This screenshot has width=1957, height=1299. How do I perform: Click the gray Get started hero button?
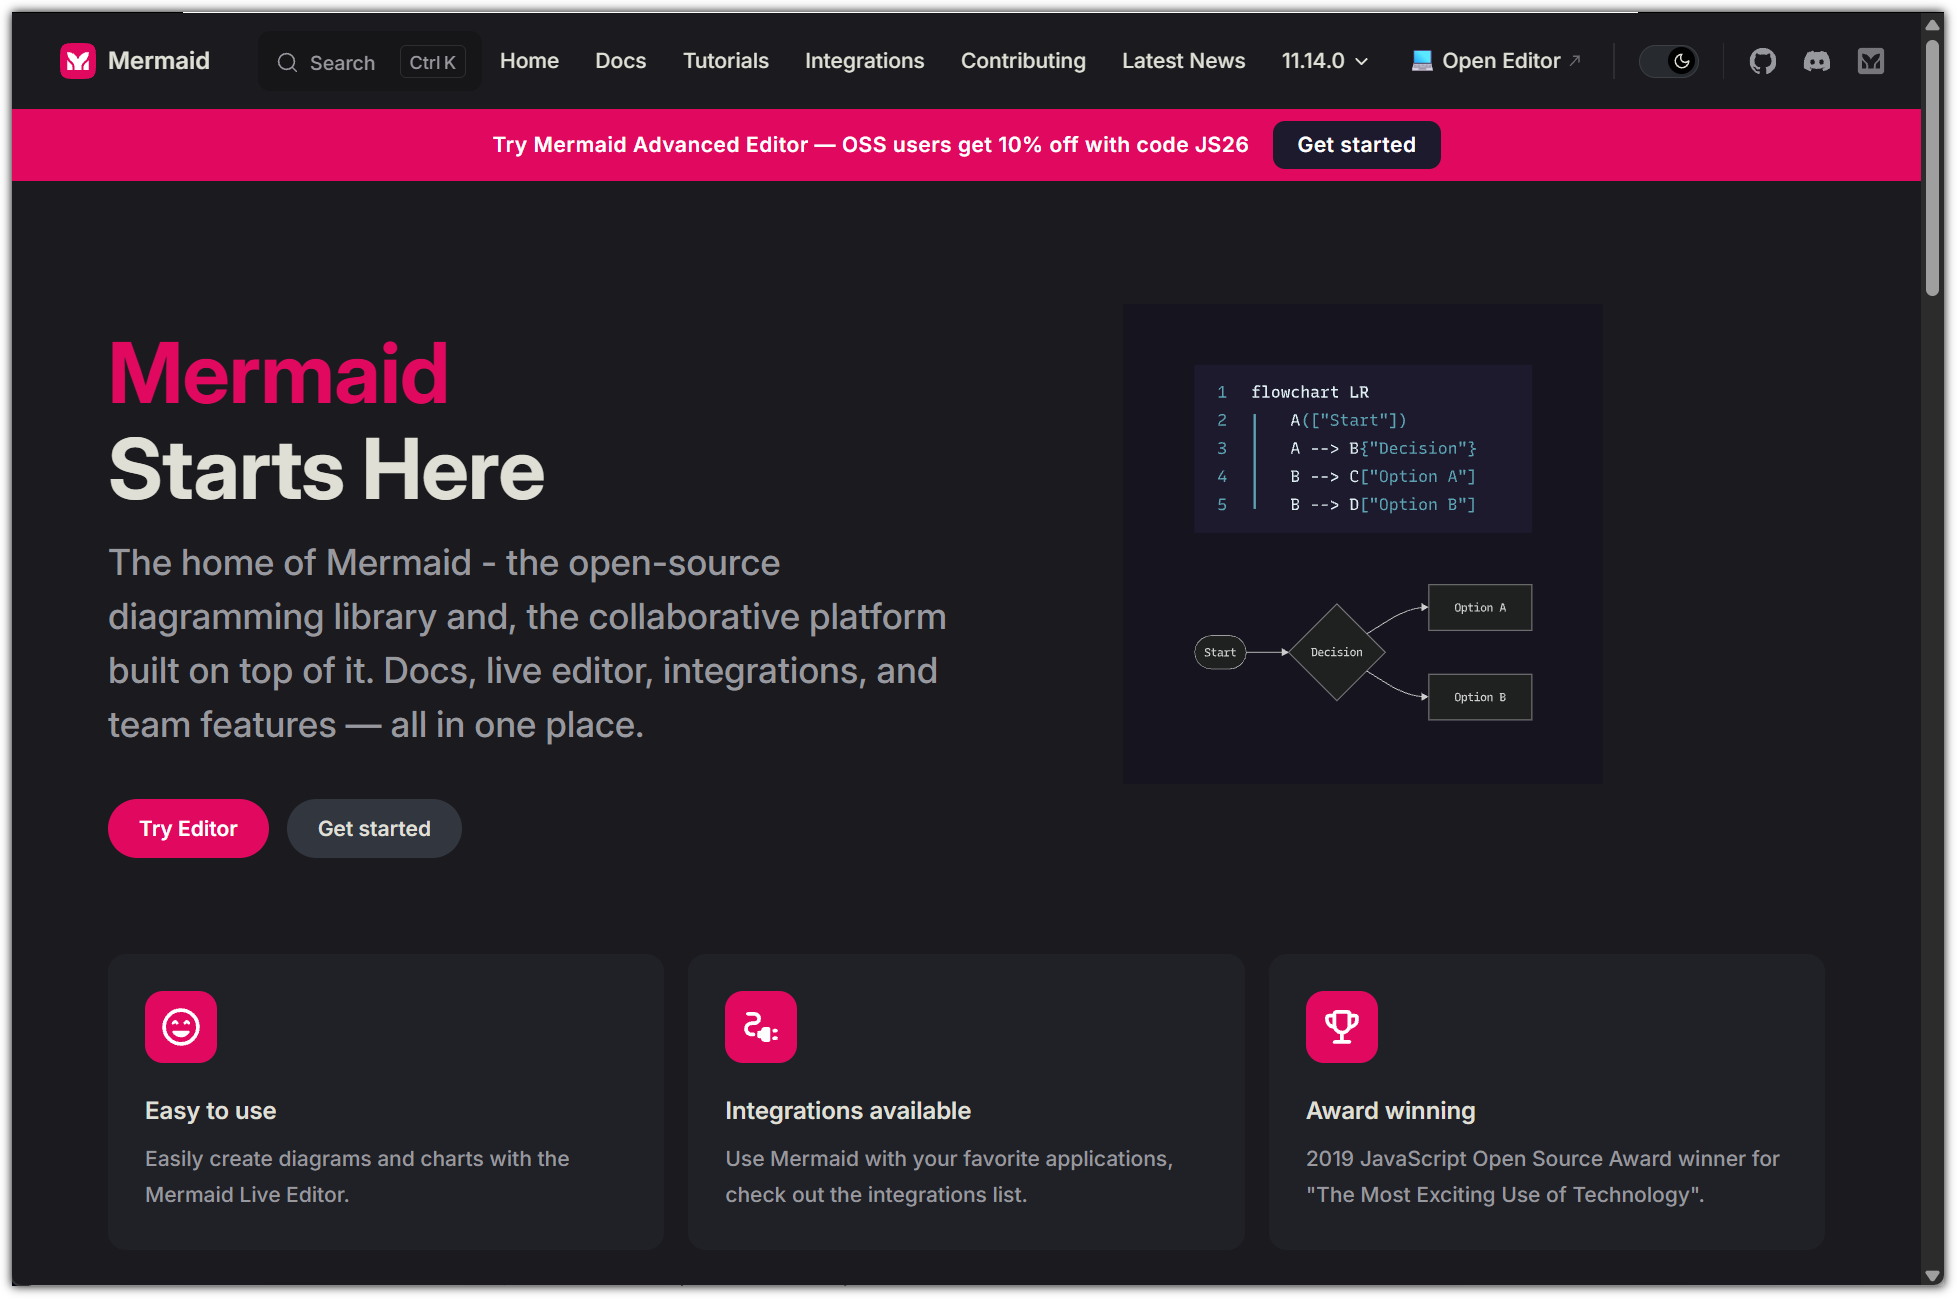click(x=374, y=828)
